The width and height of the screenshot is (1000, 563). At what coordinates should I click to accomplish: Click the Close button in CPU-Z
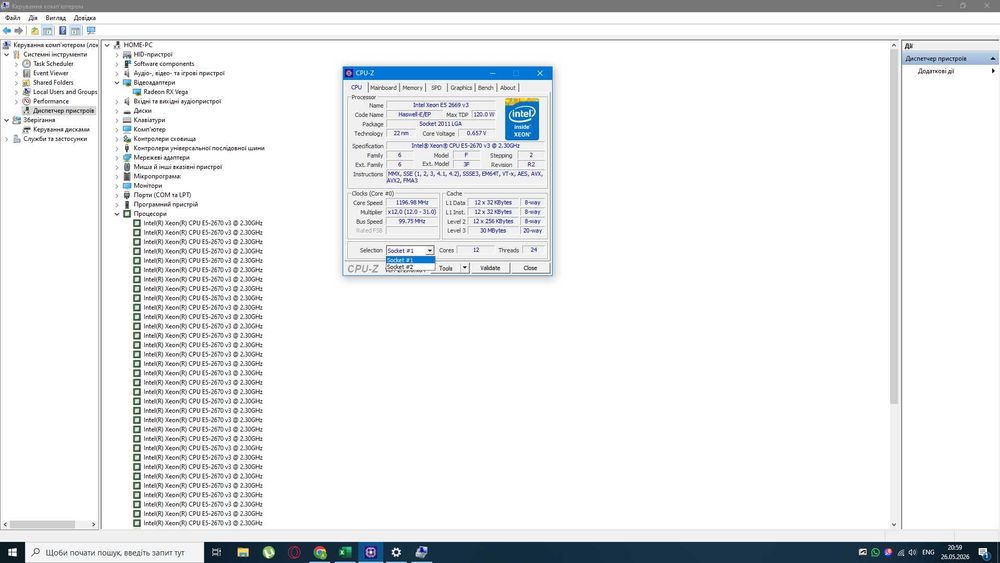[530, 268]
